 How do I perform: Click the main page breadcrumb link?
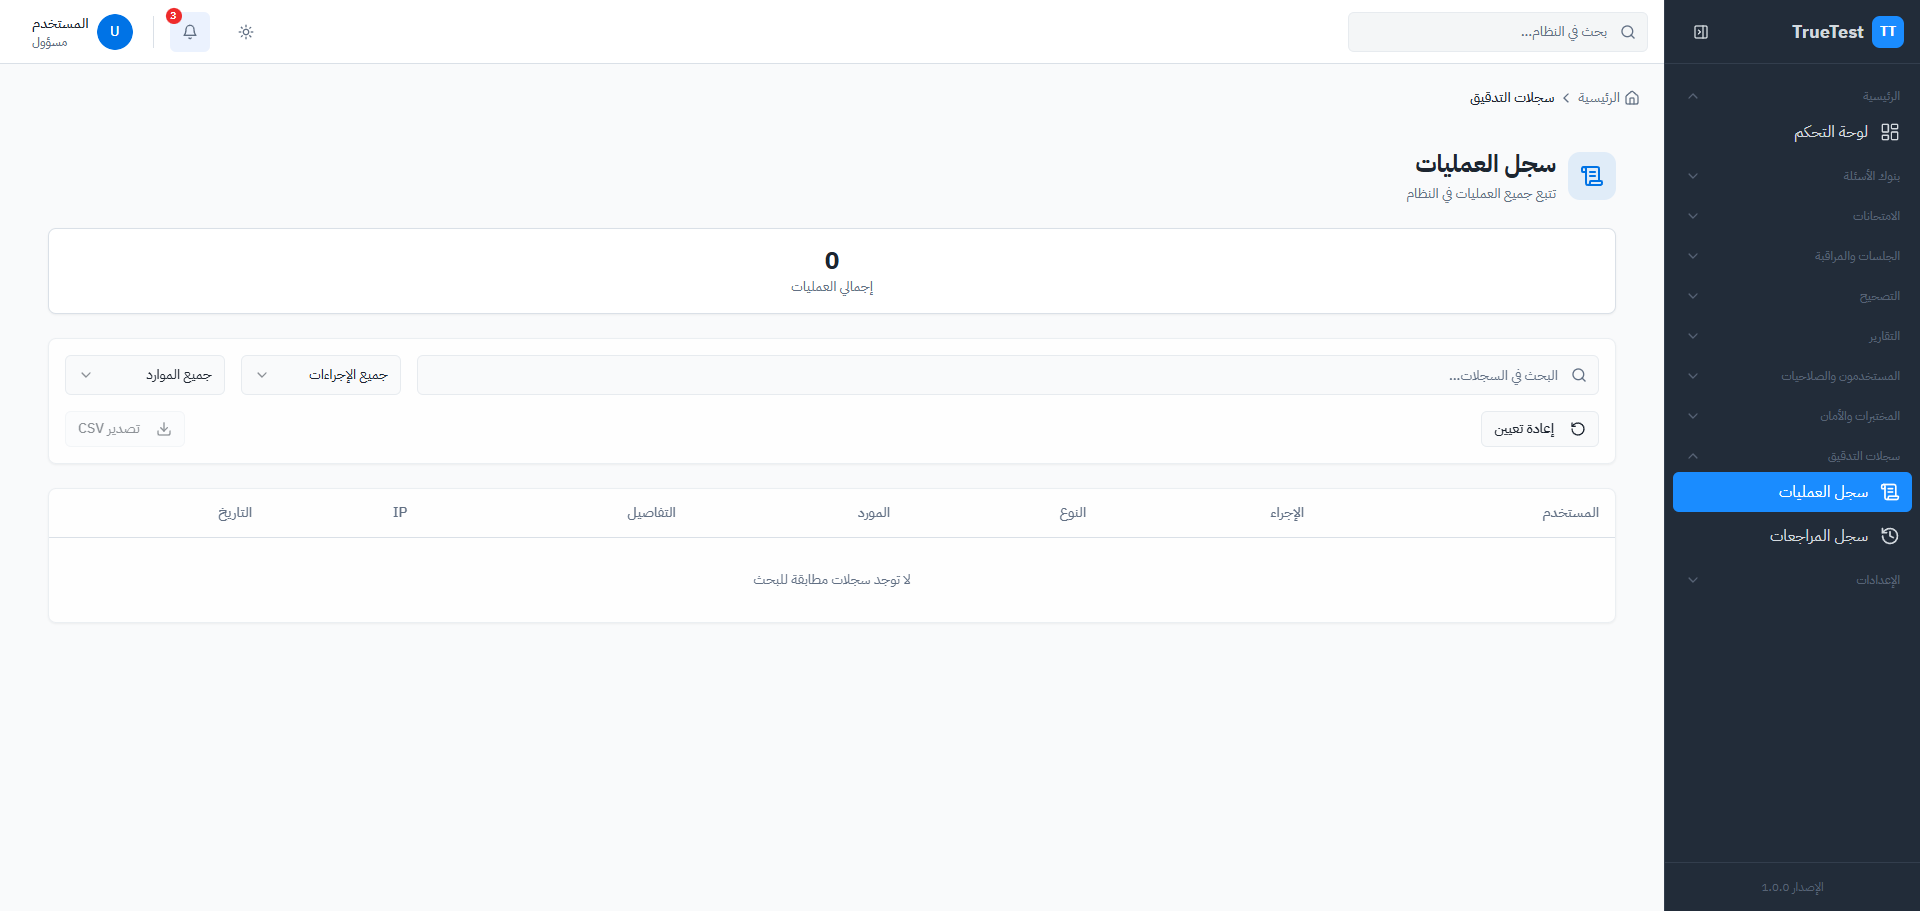[x=1598, y=98]
